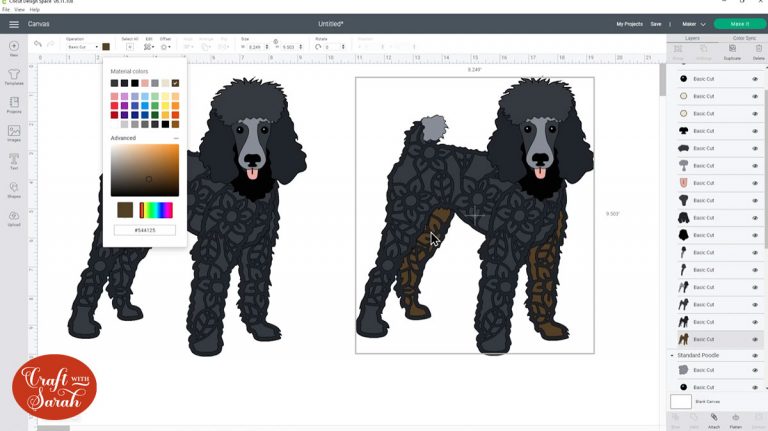Click the green Make It button
768x431 pixels.
coord(739,24)
